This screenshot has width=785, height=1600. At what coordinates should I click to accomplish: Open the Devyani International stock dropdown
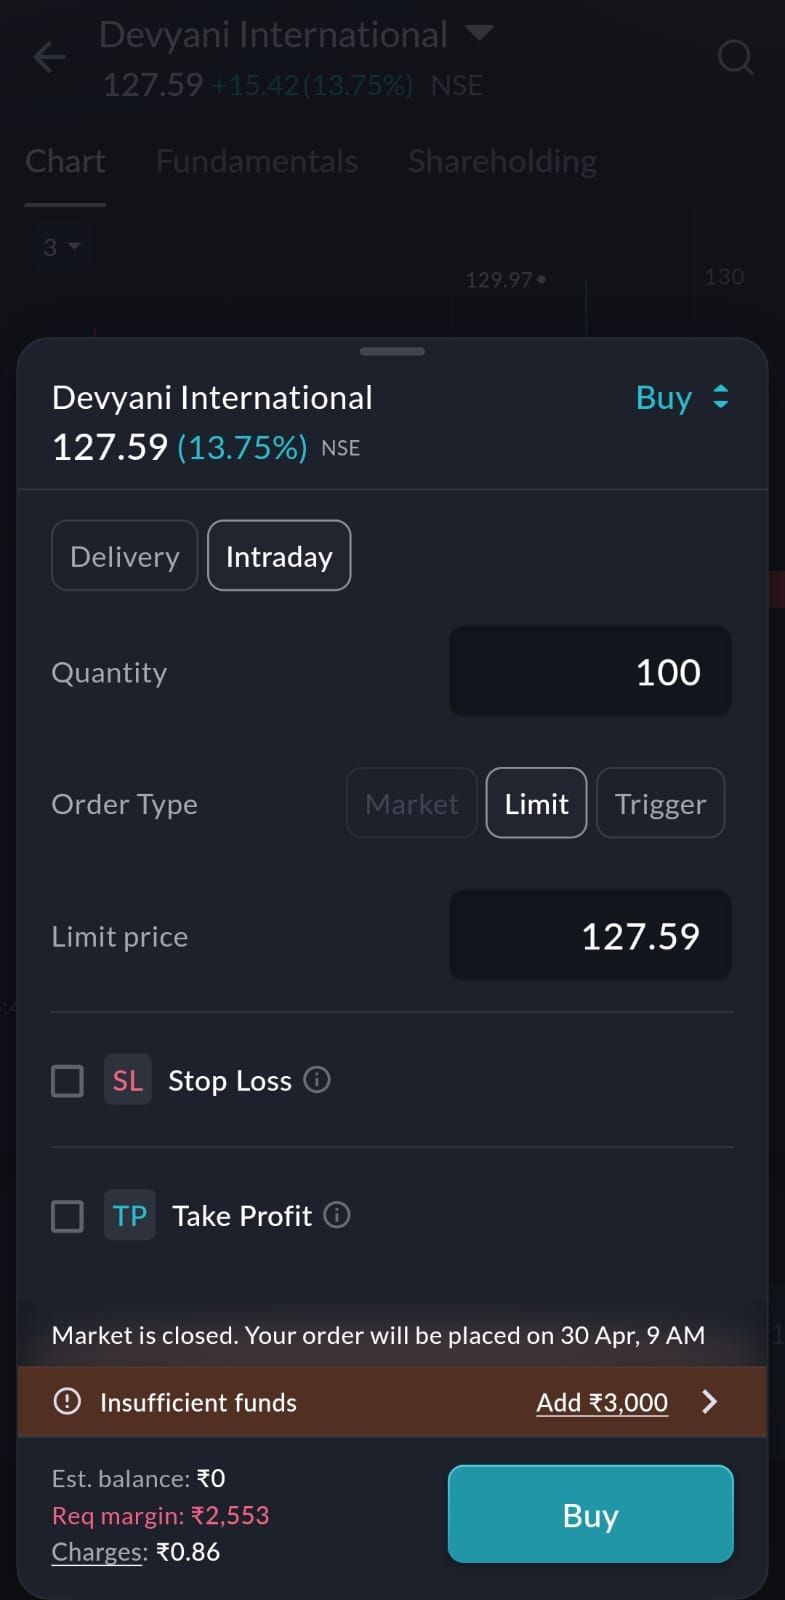(x=480, y=33)
